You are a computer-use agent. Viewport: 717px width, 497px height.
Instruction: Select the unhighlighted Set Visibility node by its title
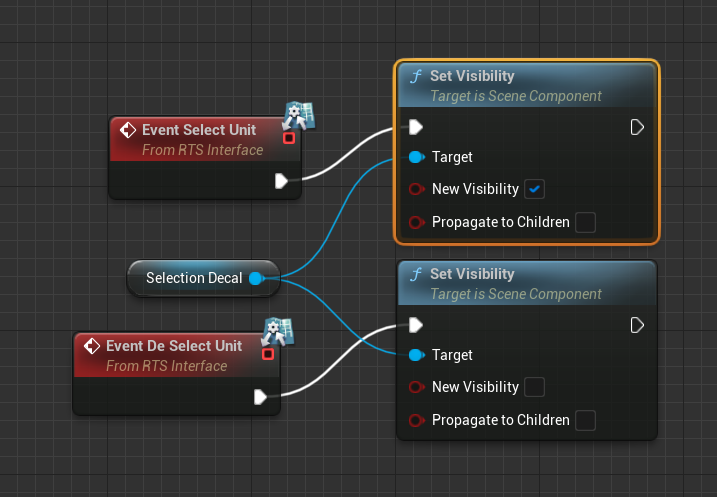click(x=472, y=274)
